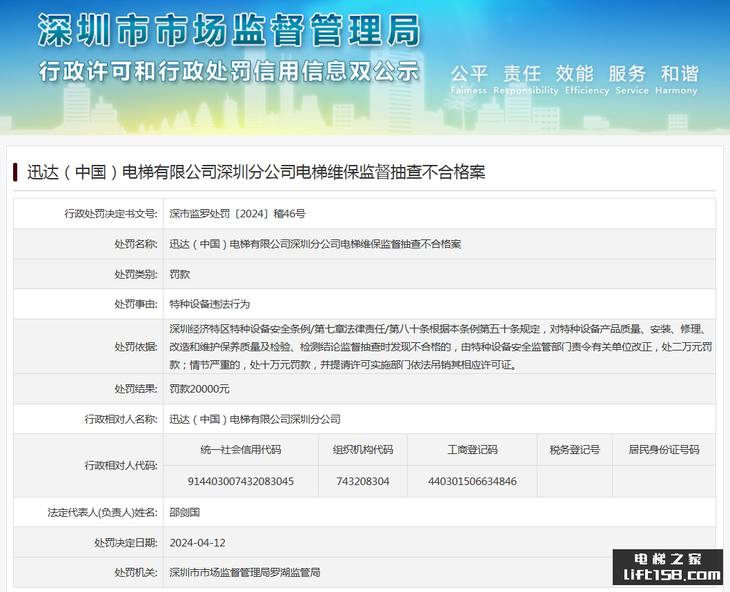Viewport: 730px width, 592px height.
Task: Click the 居民身份证号码 column header
Action: 664,450
